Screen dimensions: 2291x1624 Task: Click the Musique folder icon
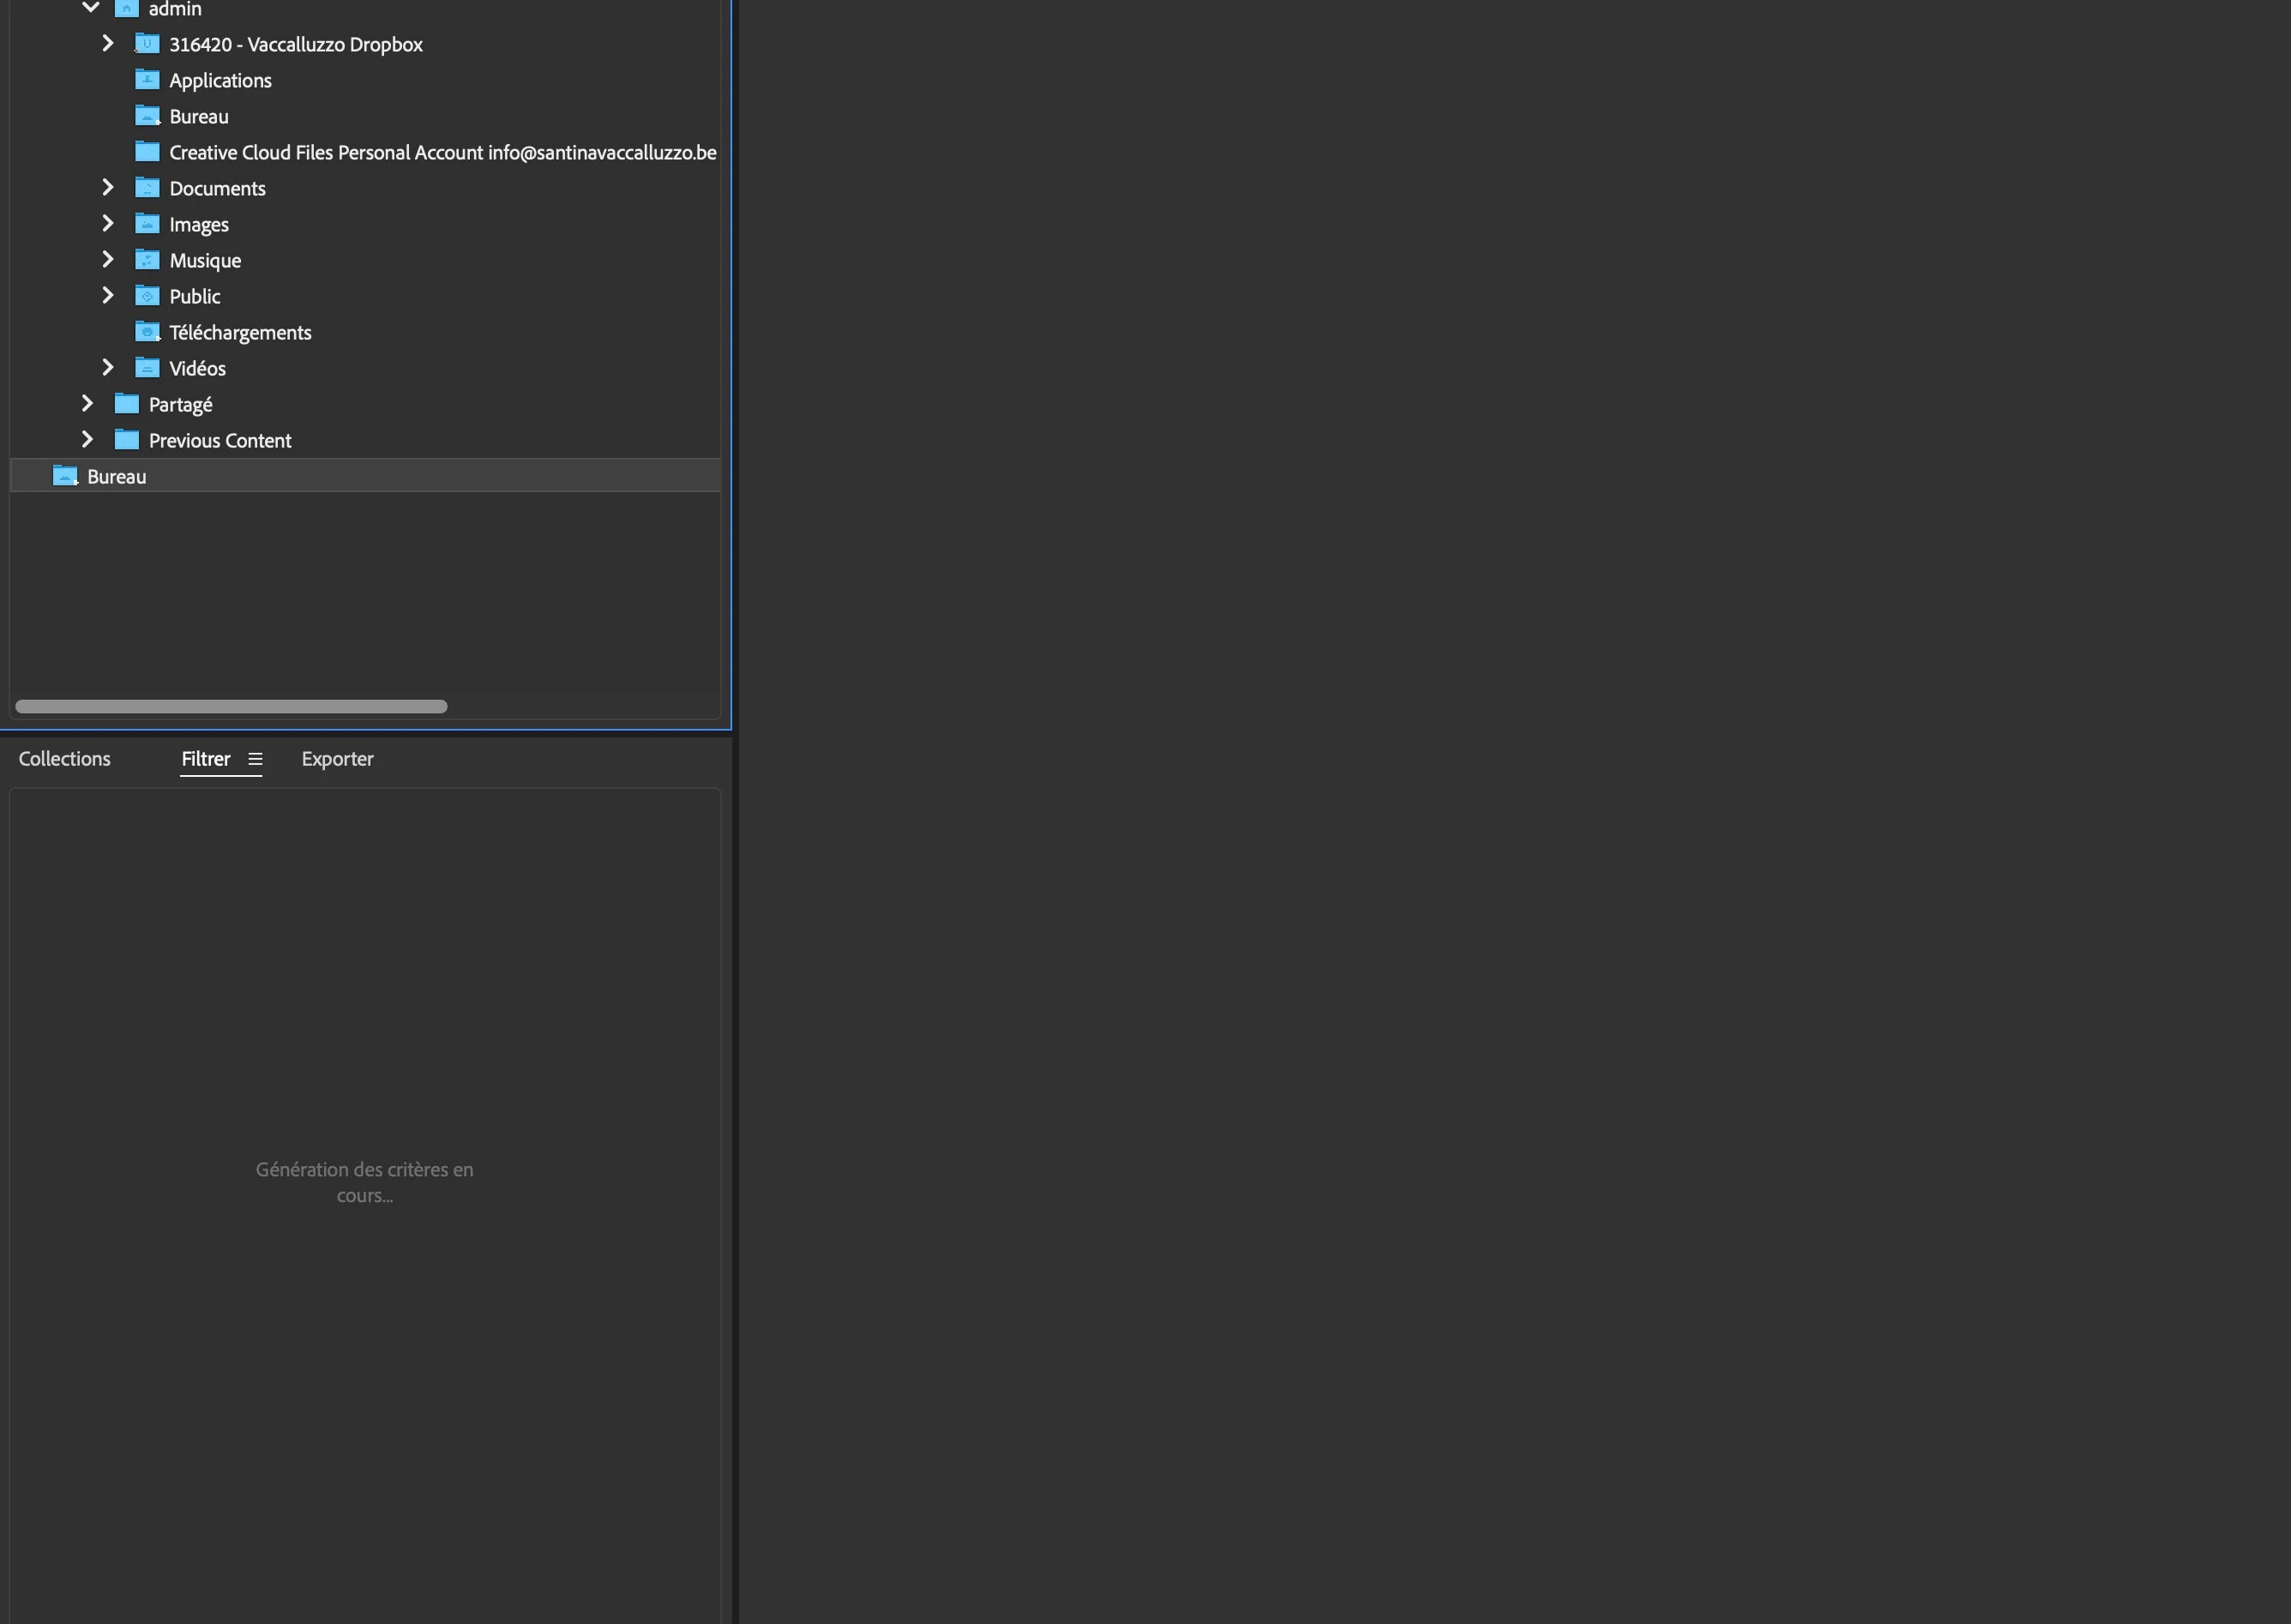147,260
